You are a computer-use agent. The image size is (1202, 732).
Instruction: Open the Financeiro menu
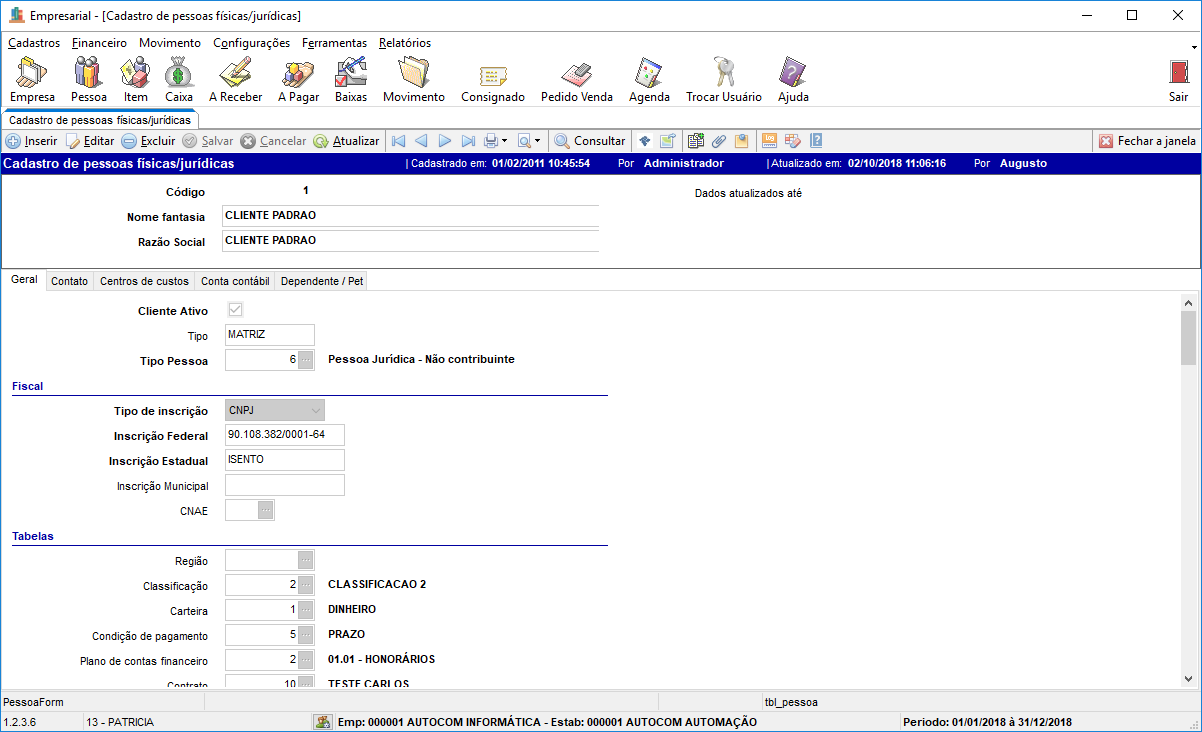pos(99,43)
